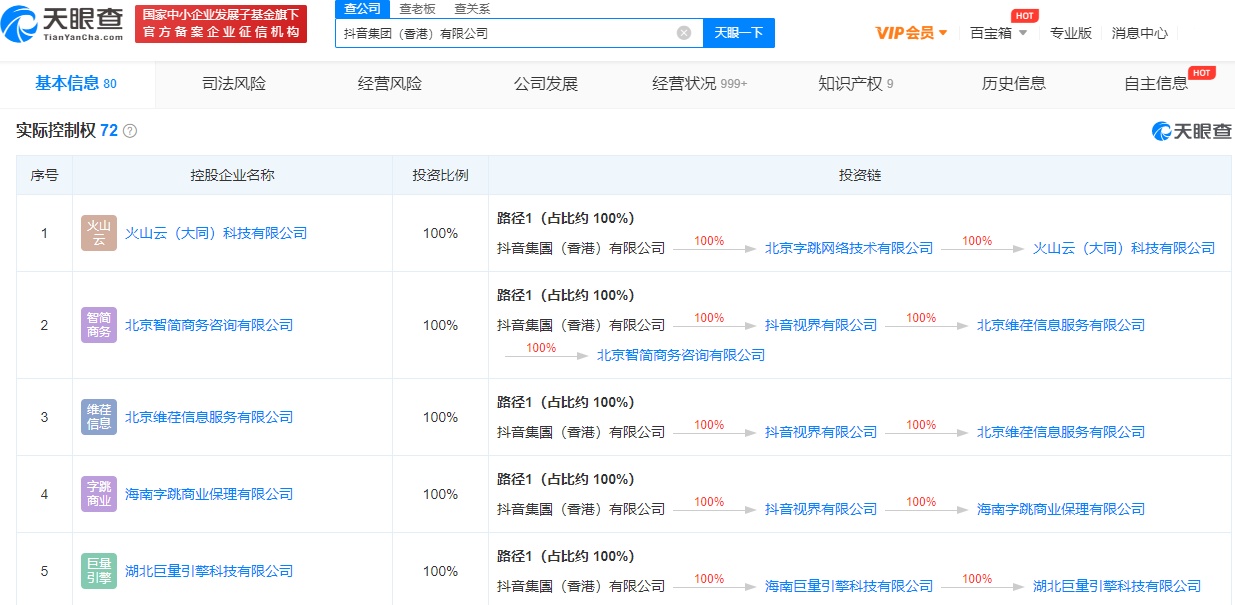Open 抖音视界有限公司 in row 4's chain
This screenshot has height=605, width=1235.
click(821, 509)
